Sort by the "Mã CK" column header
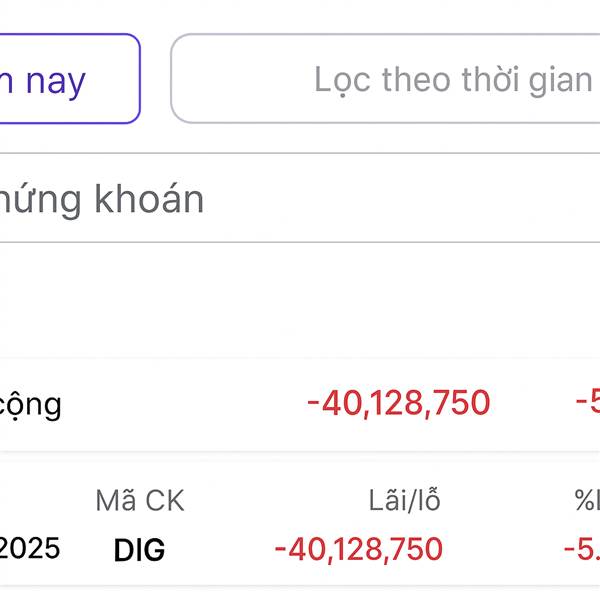 [x=140, y=500]
